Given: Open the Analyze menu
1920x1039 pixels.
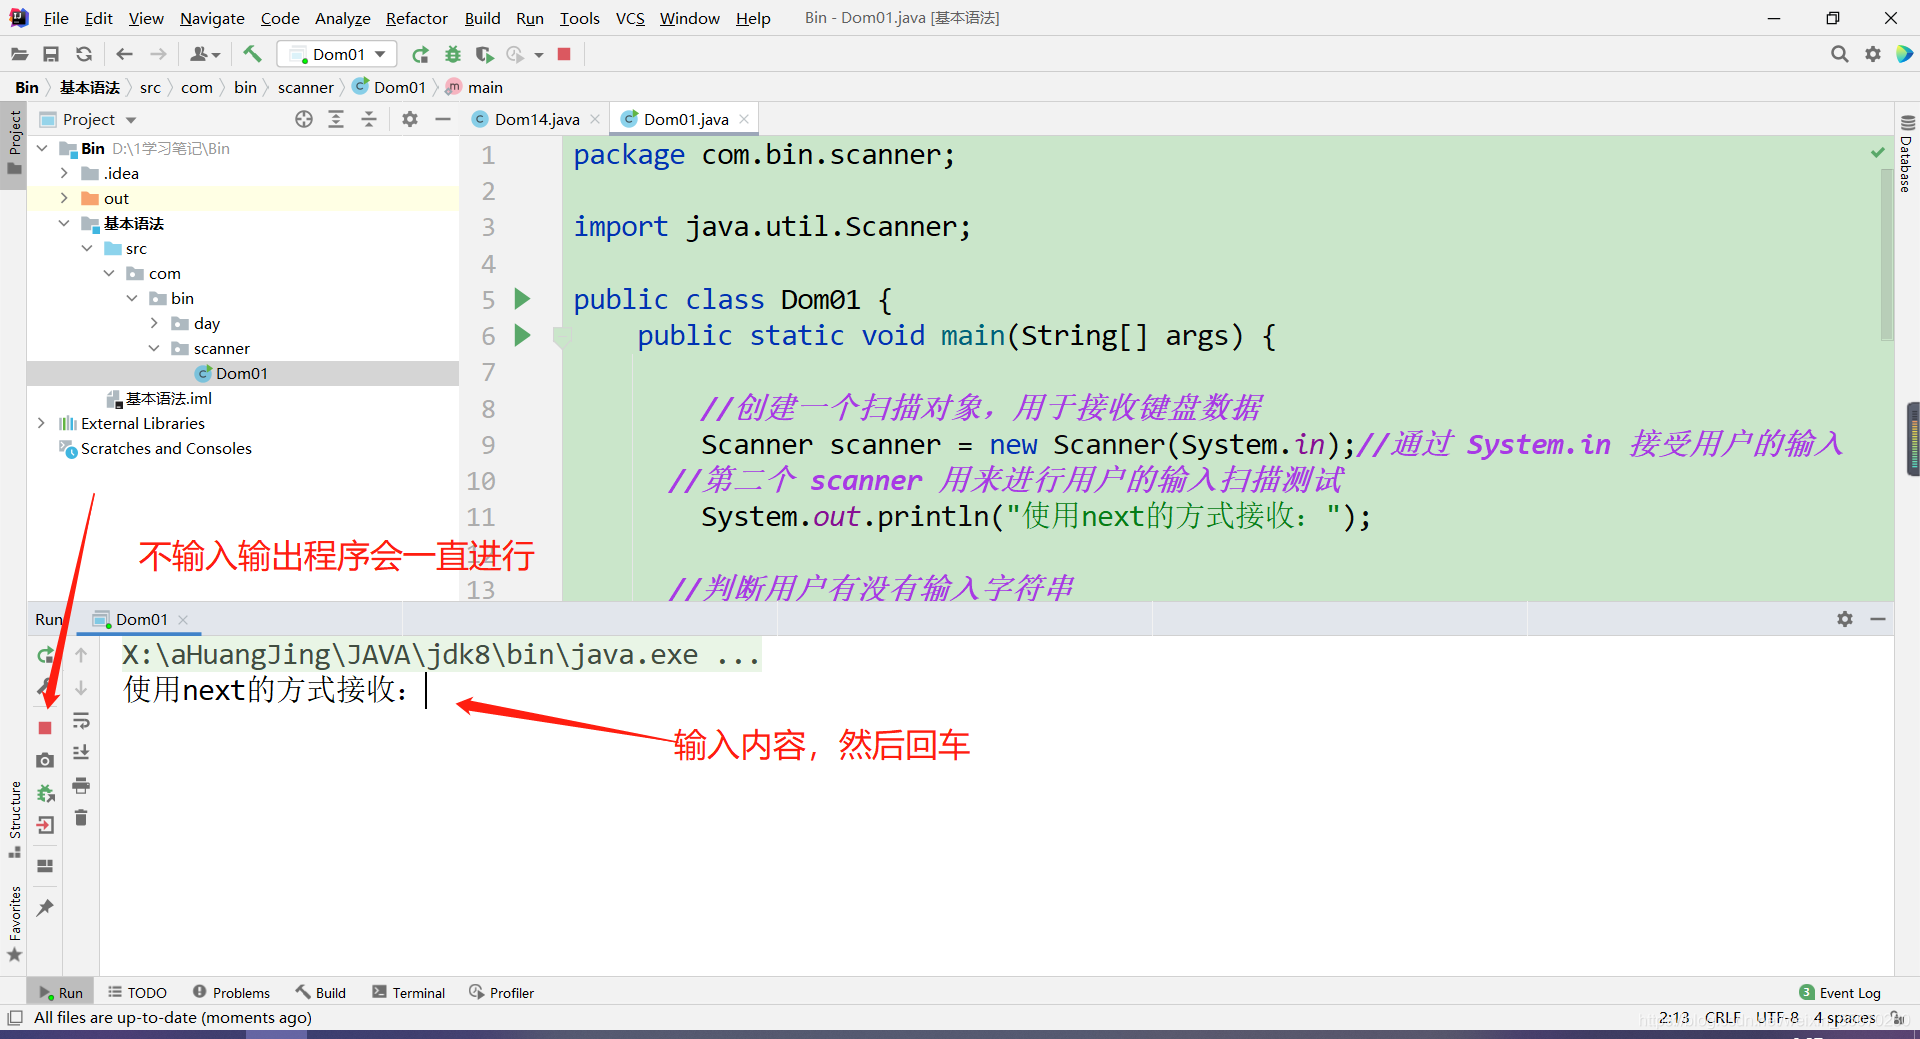Looking at the screenshot, I should pyautogui.click(x=342, y=18).
